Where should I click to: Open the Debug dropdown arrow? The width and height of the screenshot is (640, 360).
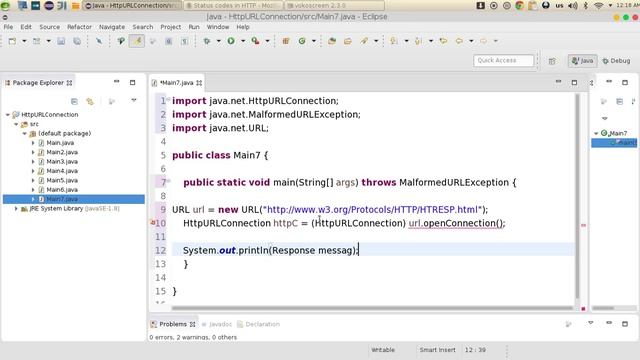pos(218,41)
